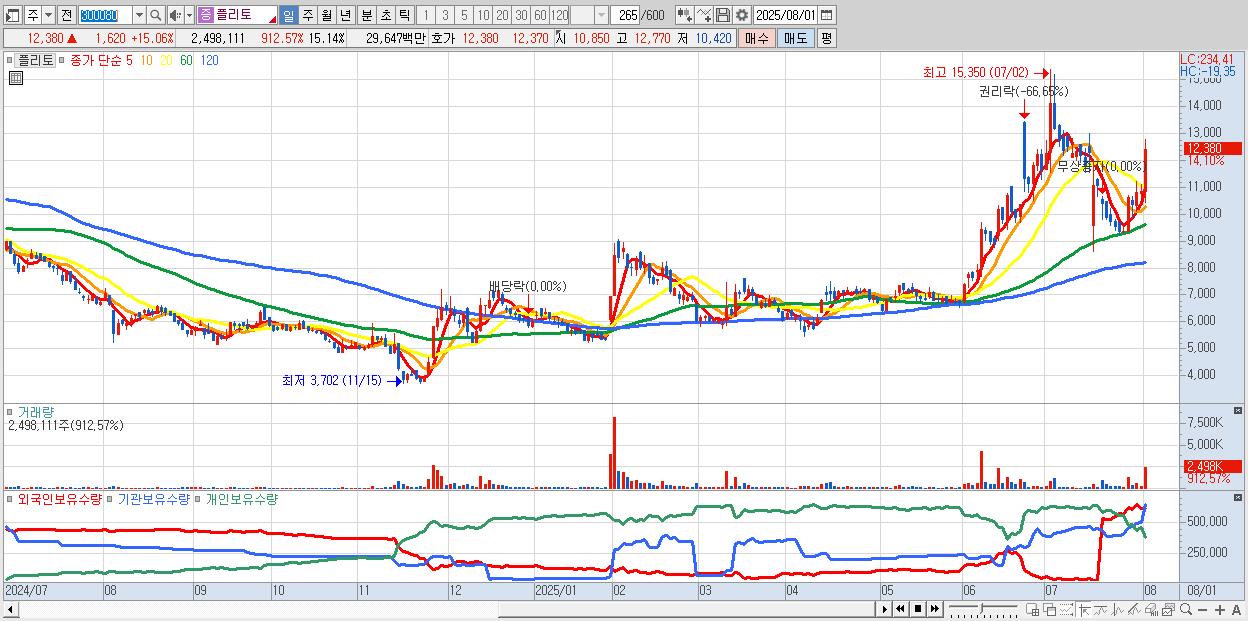
Task: Zoom in chart with the plus icon
Action: pyautogui.click(x=1220, y=610)
